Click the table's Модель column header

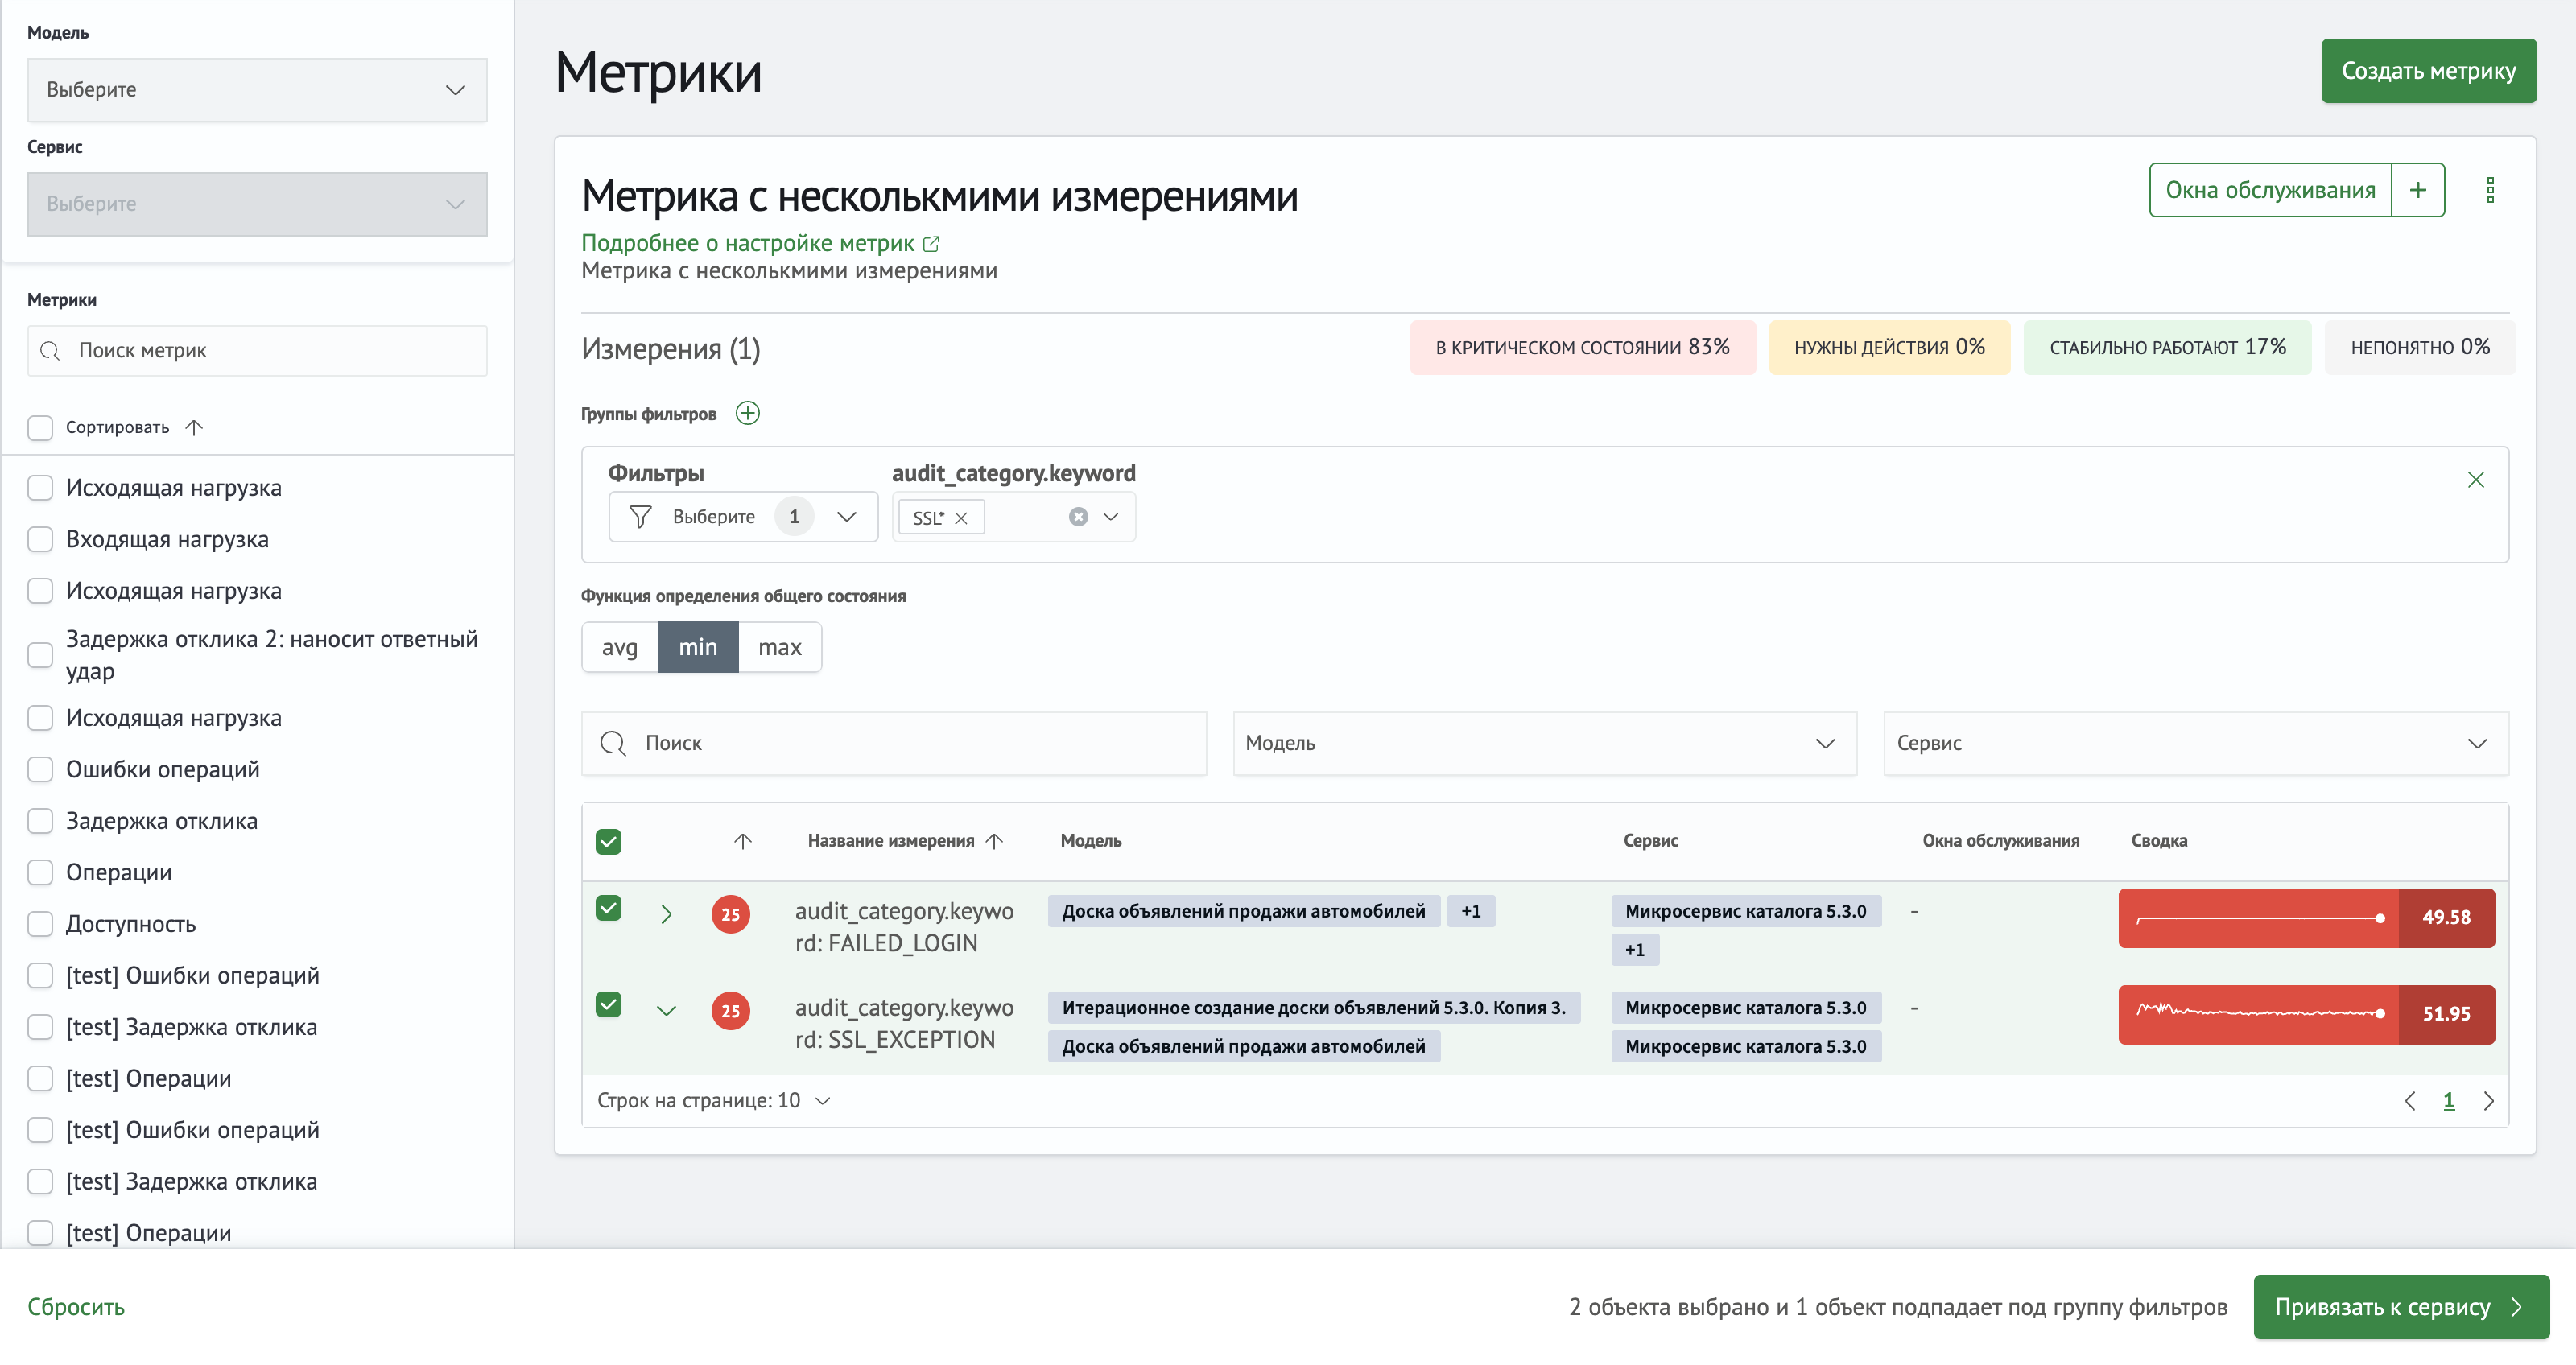[1090, 841]
